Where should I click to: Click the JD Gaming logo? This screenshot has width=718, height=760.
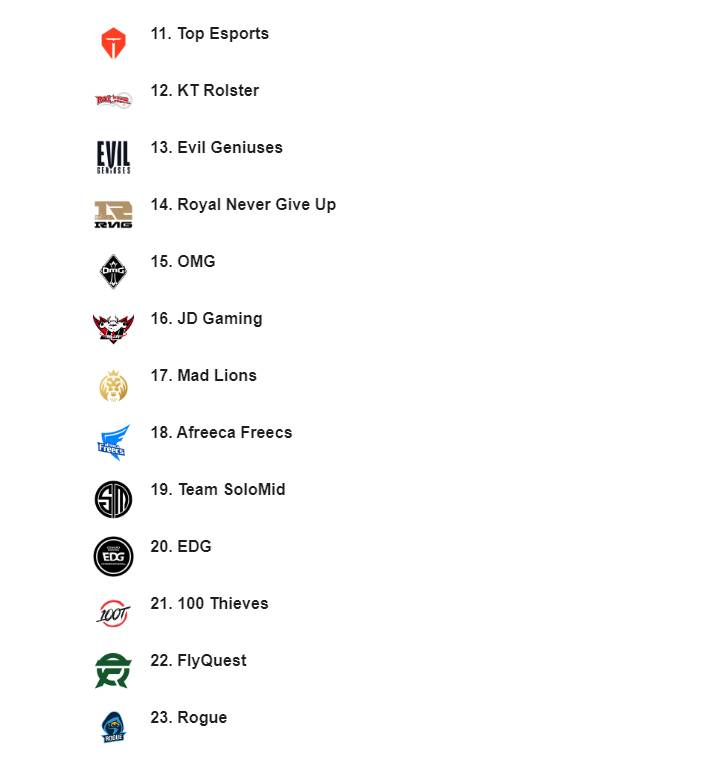coord(113,328)
